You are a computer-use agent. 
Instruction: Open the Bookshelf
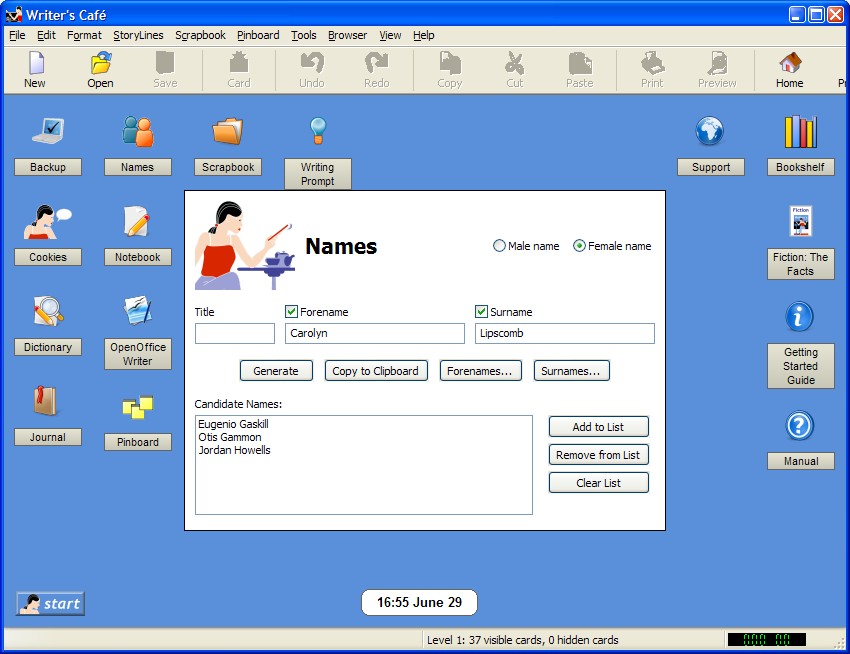pos(800,140)
